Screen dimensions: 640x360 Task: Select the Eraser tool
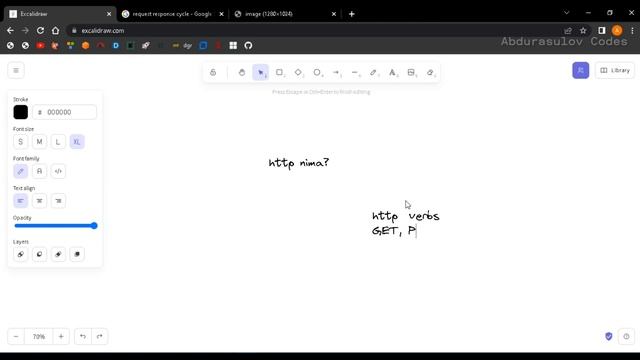pos(430,72)
